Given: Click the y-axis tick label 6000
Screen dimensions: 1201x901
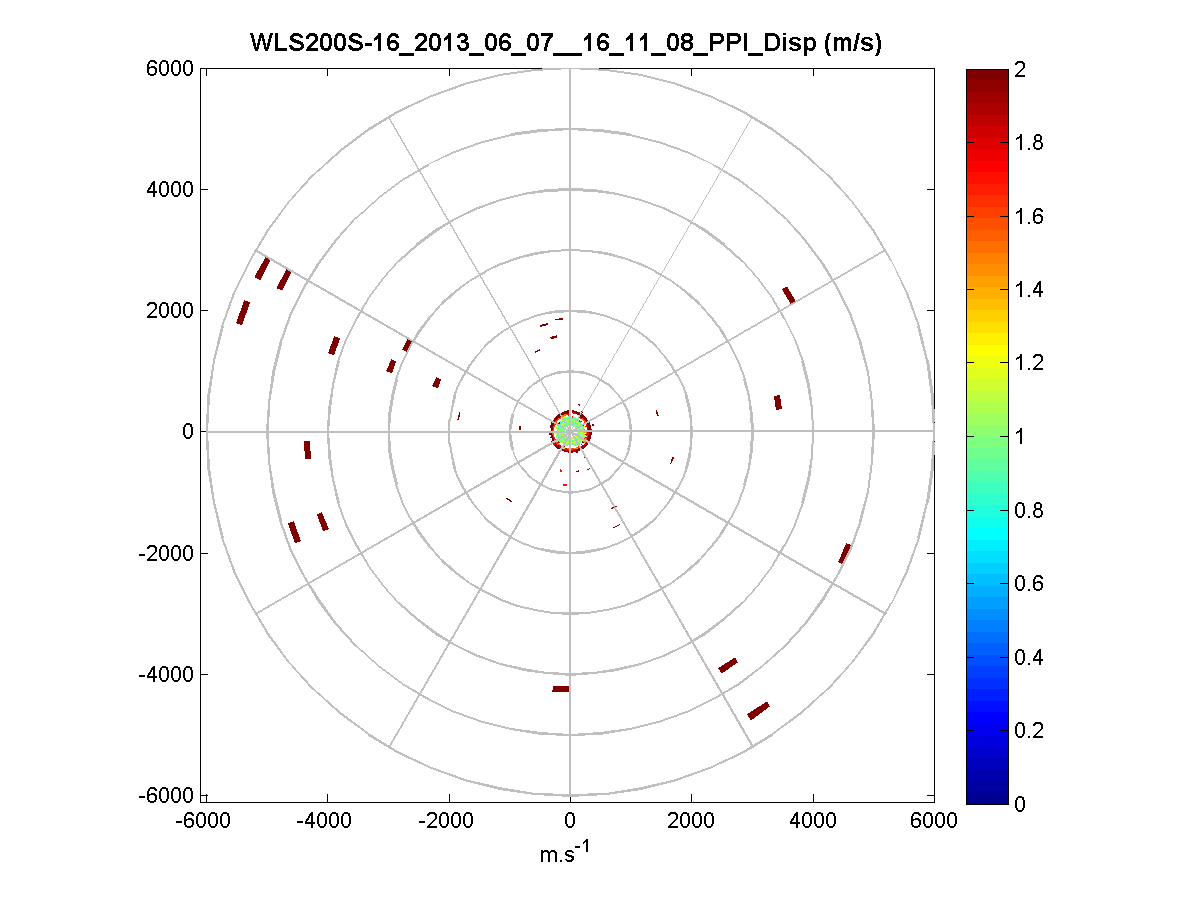Looking at the screenshot, I should point(174,68).
